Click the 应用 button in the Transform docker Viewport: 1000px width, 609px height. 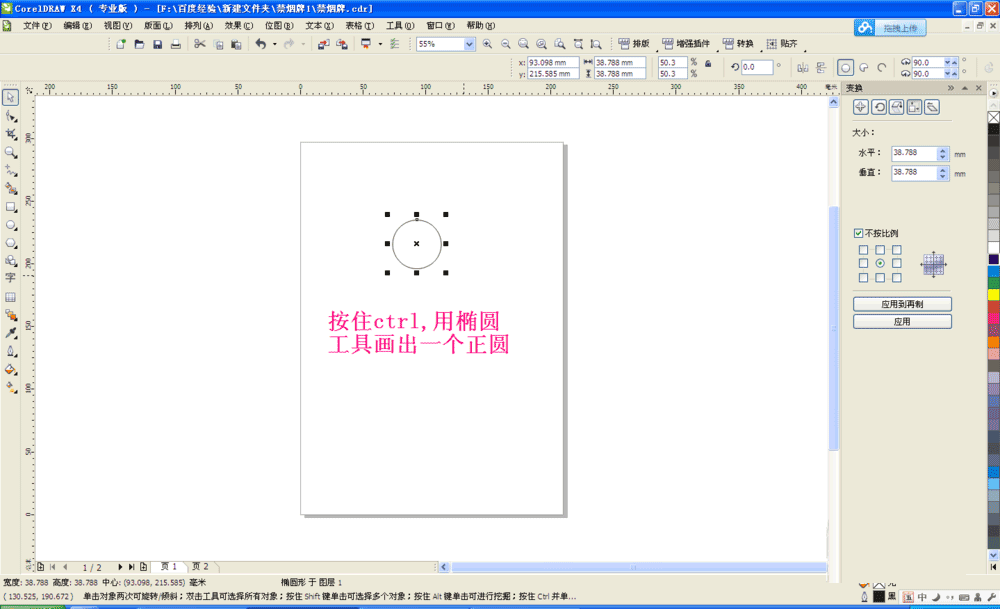click(x=902, y=320)
